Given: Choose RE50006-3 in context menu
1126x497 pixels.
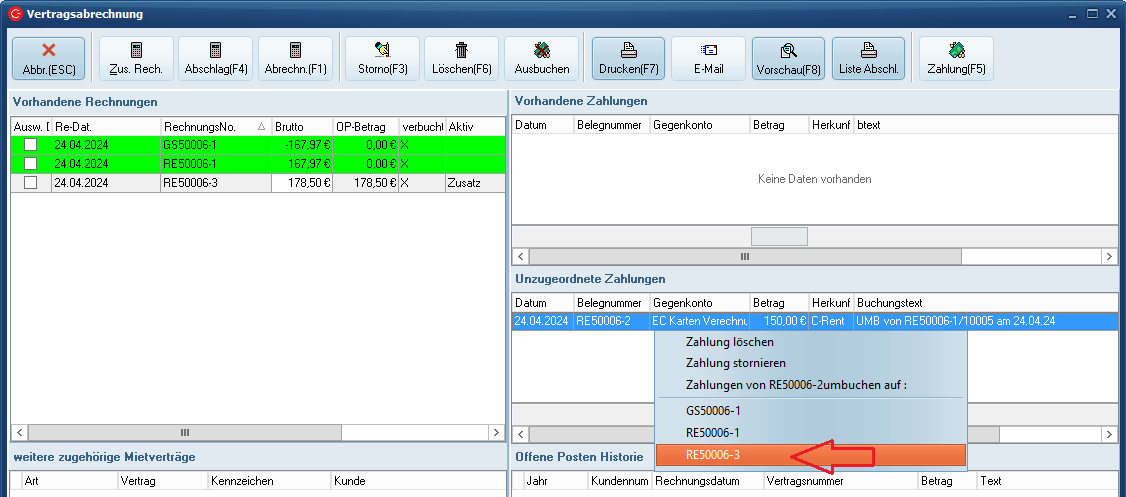Looking at the screenshot, I should (x=713, y=455).
